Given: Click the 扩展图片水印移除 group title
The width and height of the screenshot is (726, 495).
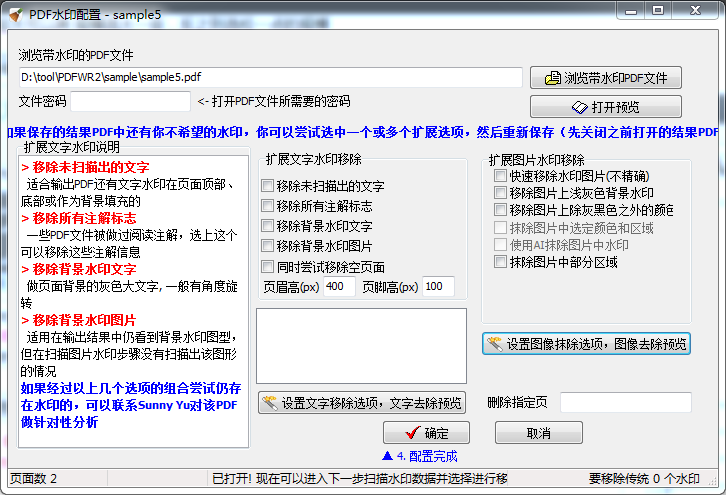Looking at the screenshot, I should 537,160.
